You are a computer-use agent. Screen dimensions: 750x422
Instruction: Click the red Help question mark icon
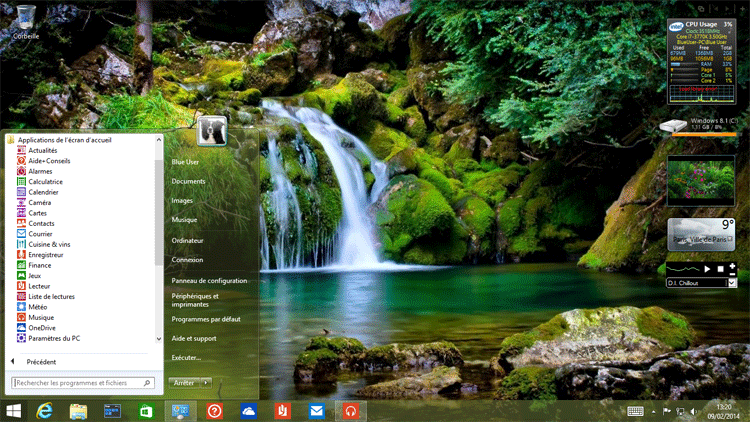pyautogui.click(x=214, y=411)
